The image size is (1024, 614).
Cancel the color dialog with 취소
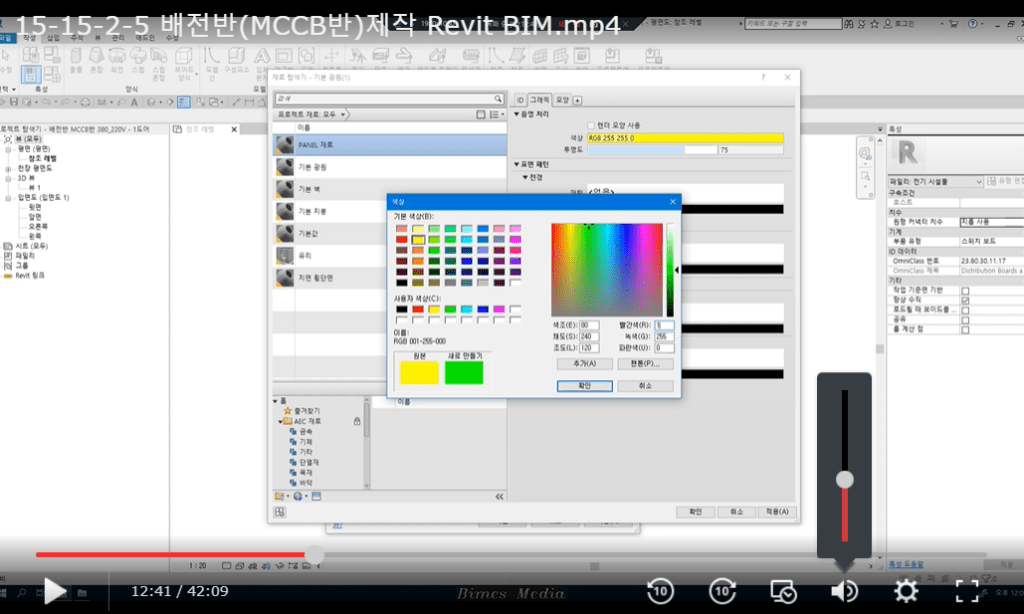point(645,386)
